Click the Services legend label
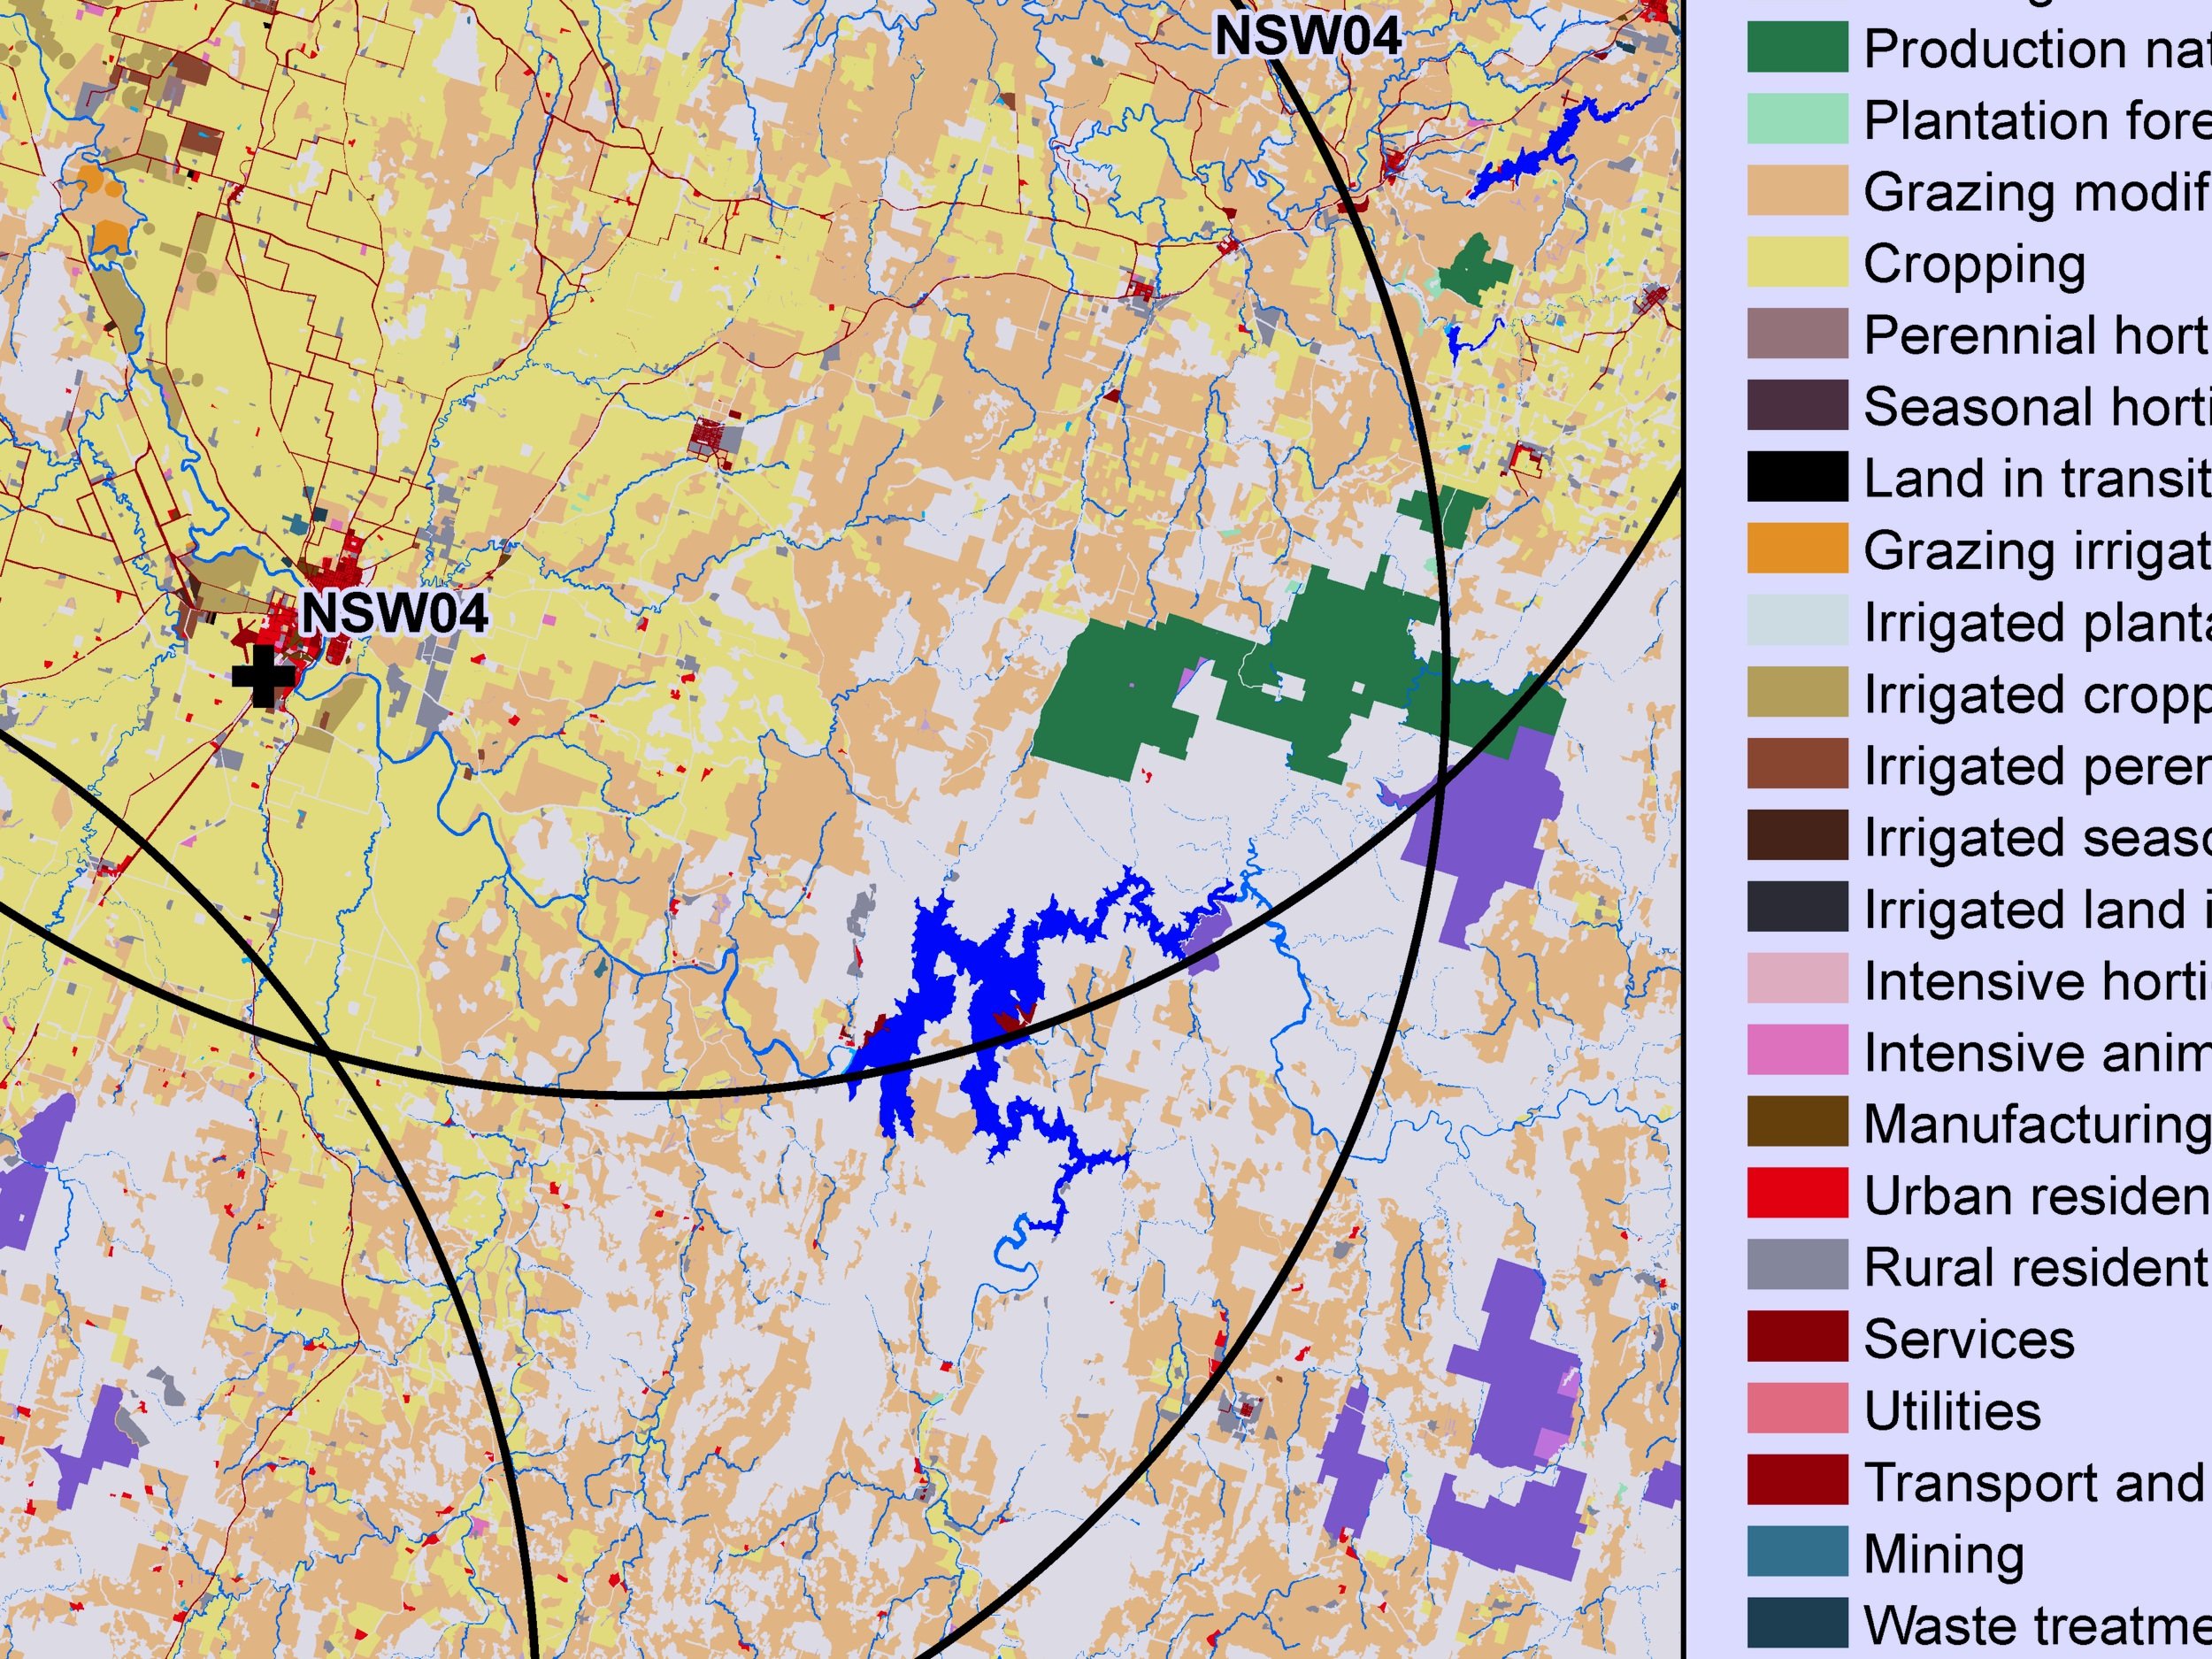2212x1659 pixels. click(x=1968, y=1338)
